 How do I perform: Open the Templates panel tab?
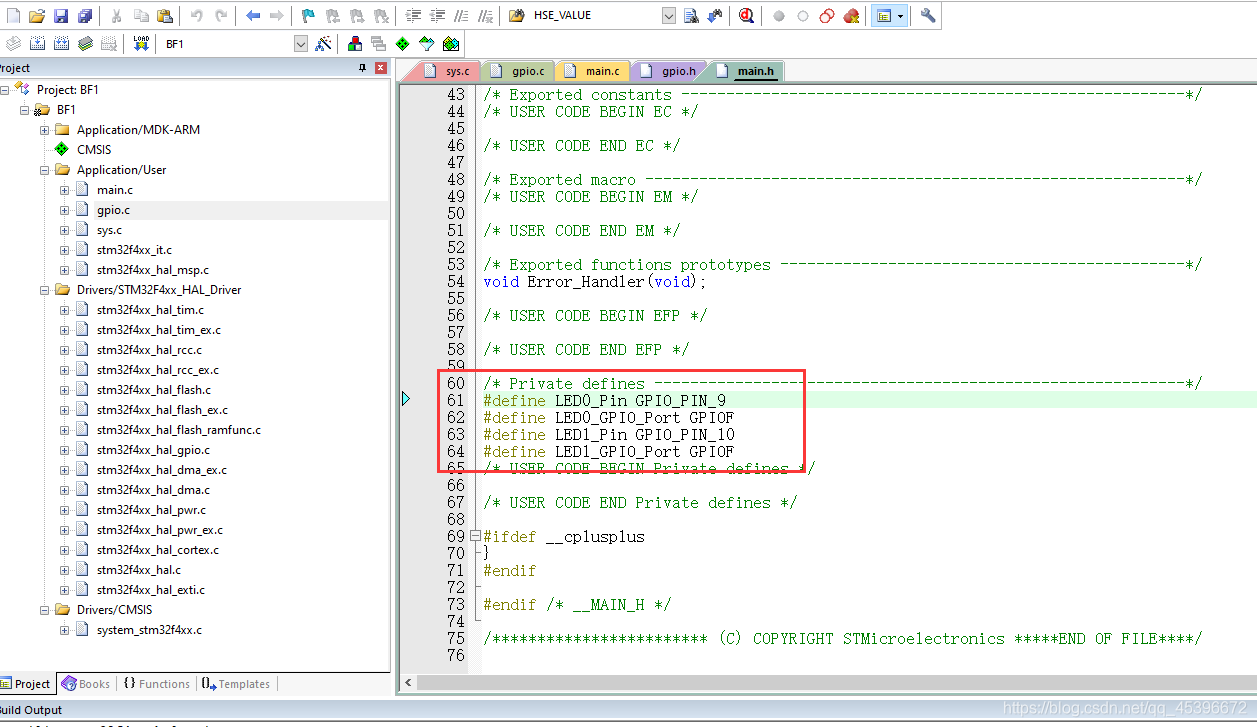[236, 684]
